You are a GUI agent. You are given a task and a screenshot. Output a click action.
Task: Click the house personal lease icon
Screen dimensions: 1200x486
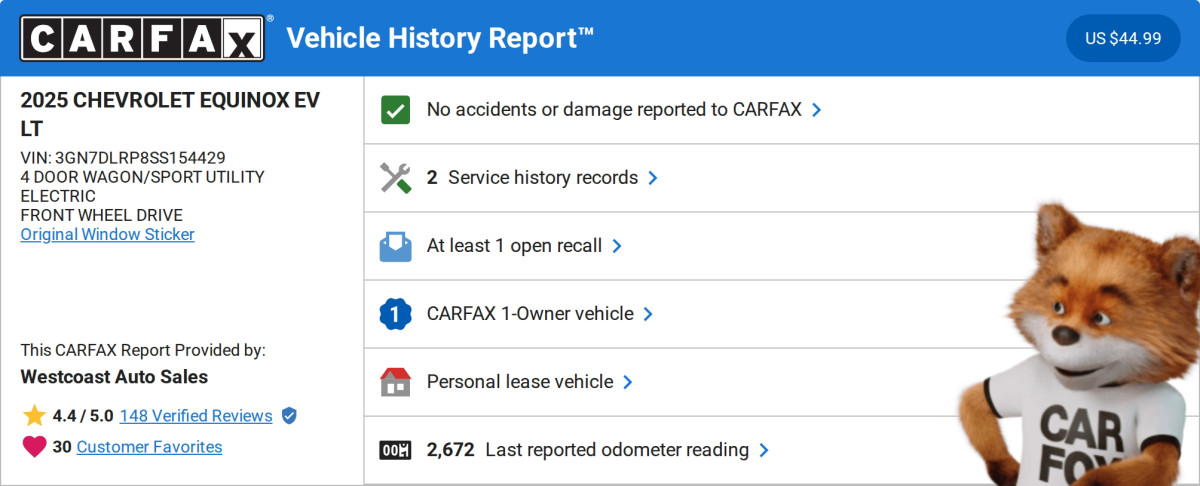(x=396, y=382)
